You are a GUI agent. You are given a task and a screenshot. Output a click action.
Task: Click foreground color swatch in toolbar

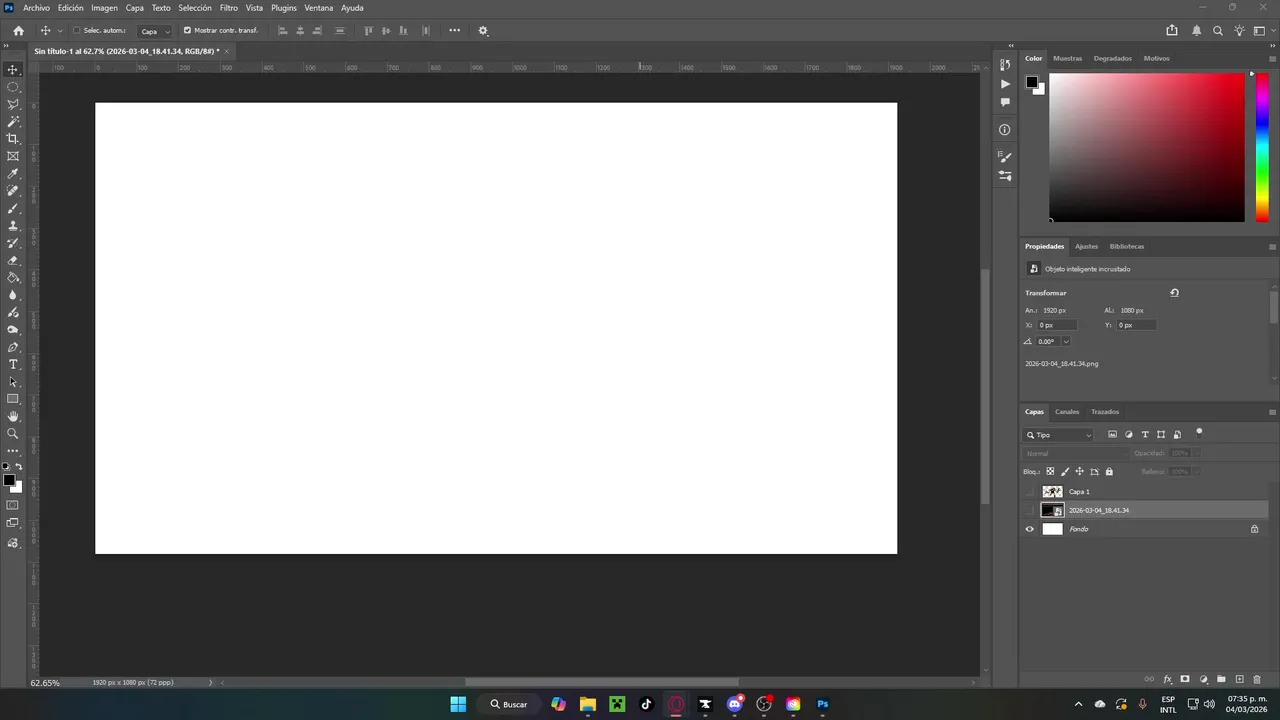[9, 481]
